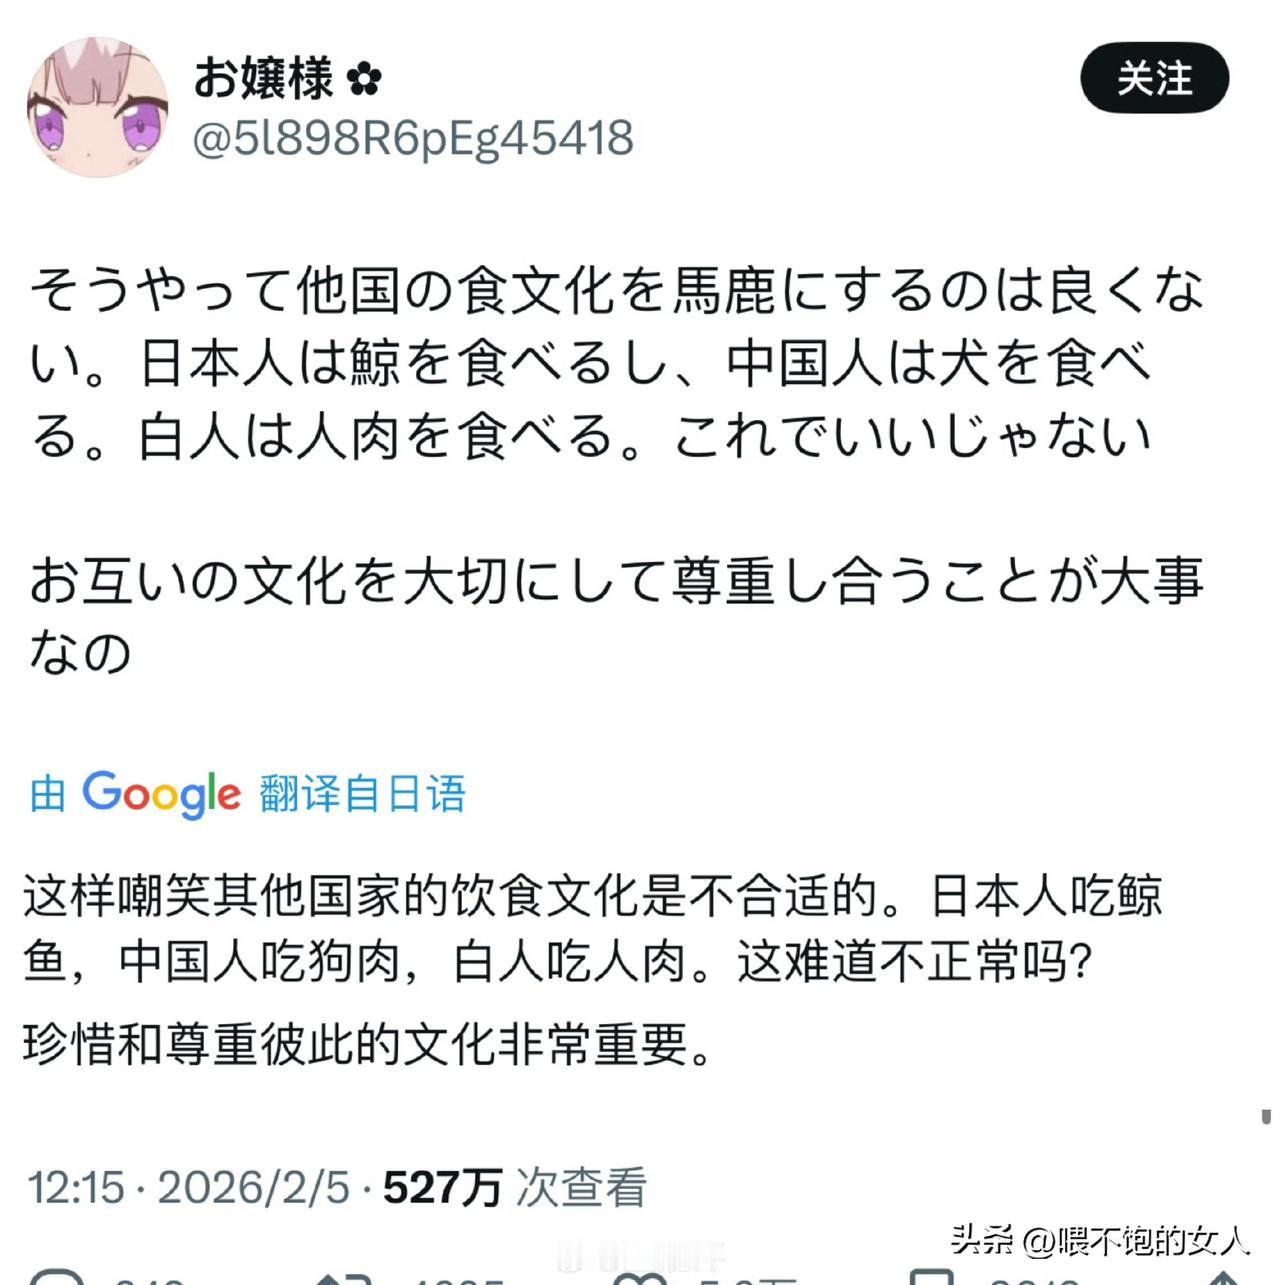Click the Google logo in translation credit
Screen dimensions: 1280x1285
point(161,794)
